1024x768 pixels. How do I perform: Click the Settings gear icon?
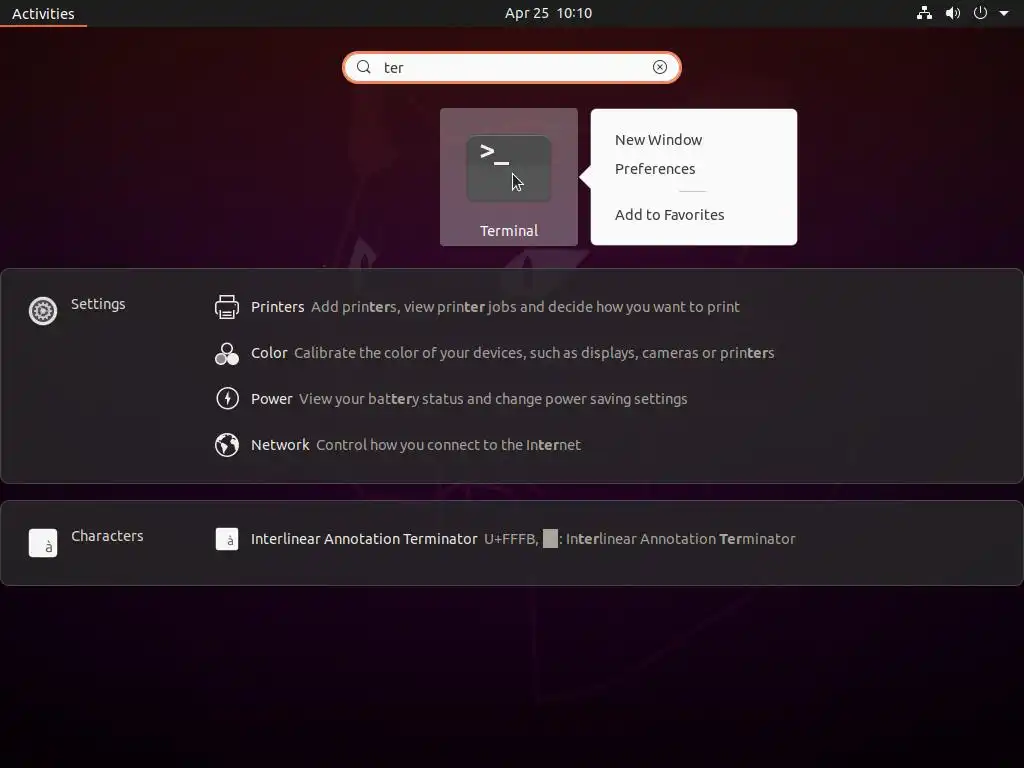click(x=43, y=311)
